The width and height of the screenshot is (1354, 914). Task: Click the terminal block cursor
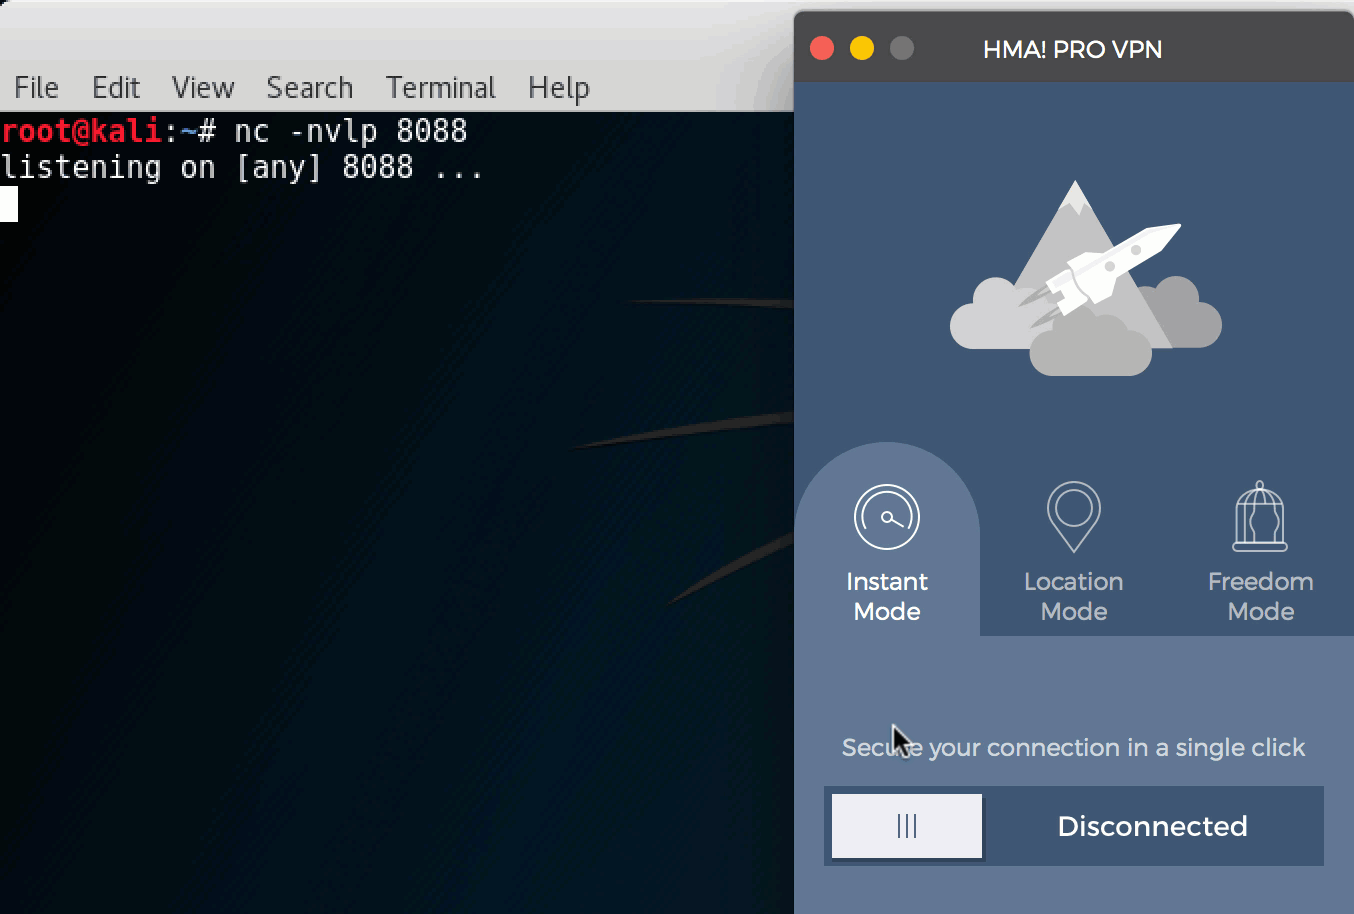click(x=9, y=204)
